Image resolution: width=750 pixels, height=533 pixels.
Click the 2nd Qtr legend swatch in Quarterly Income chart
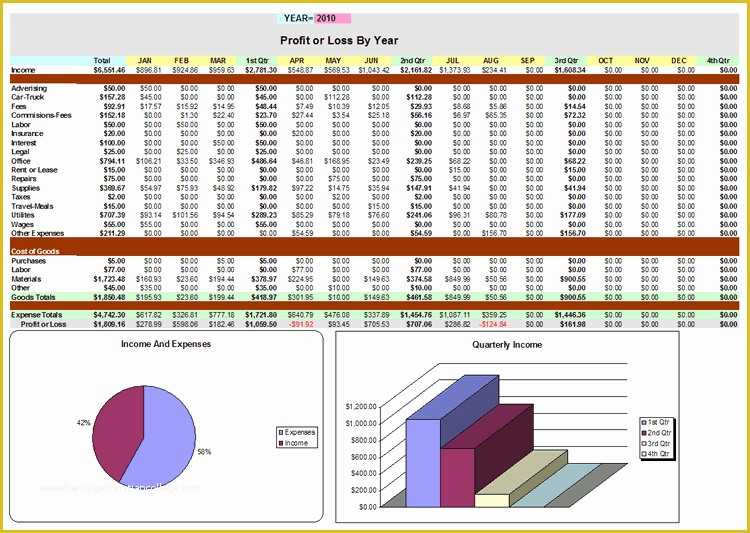point(644,433)
